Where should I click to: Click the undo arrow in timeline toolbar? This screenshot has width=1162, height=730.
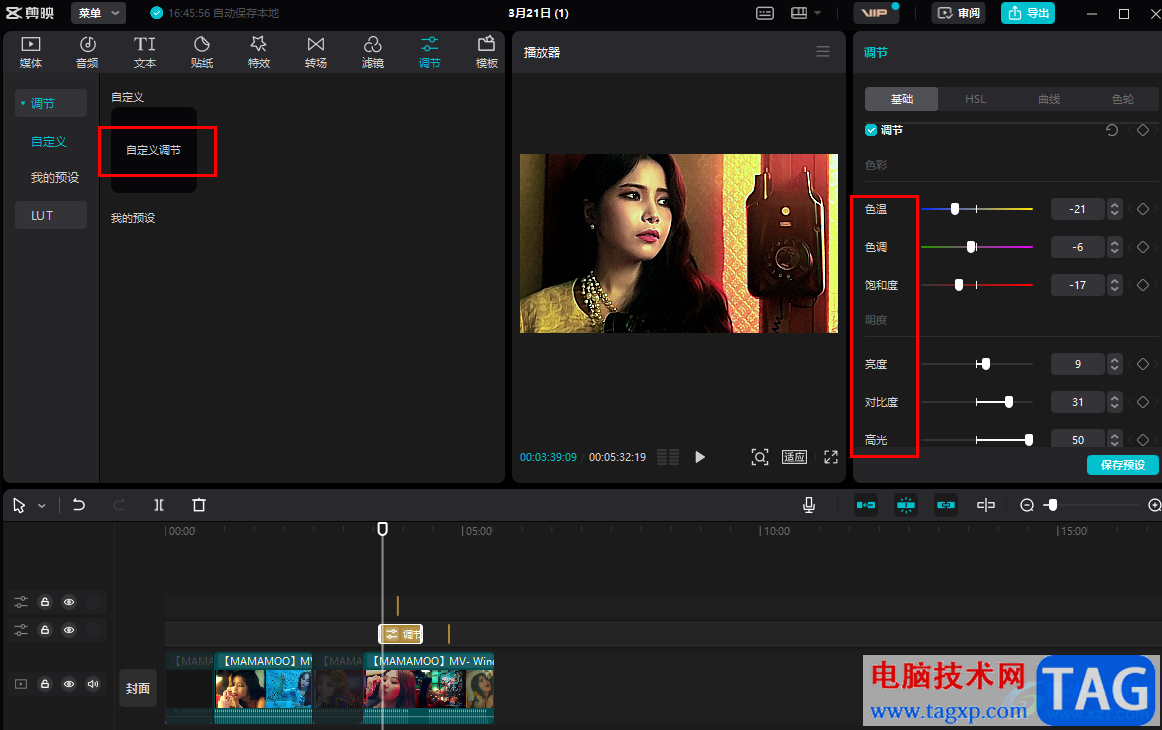(79, 505)
